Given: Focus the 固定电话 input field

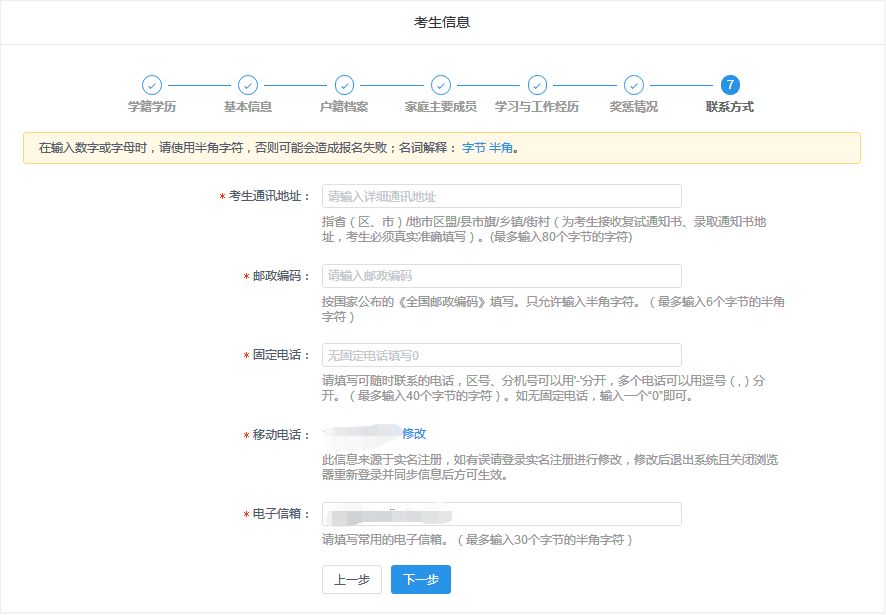Looking at the screenshot, I should coord(501,355).
